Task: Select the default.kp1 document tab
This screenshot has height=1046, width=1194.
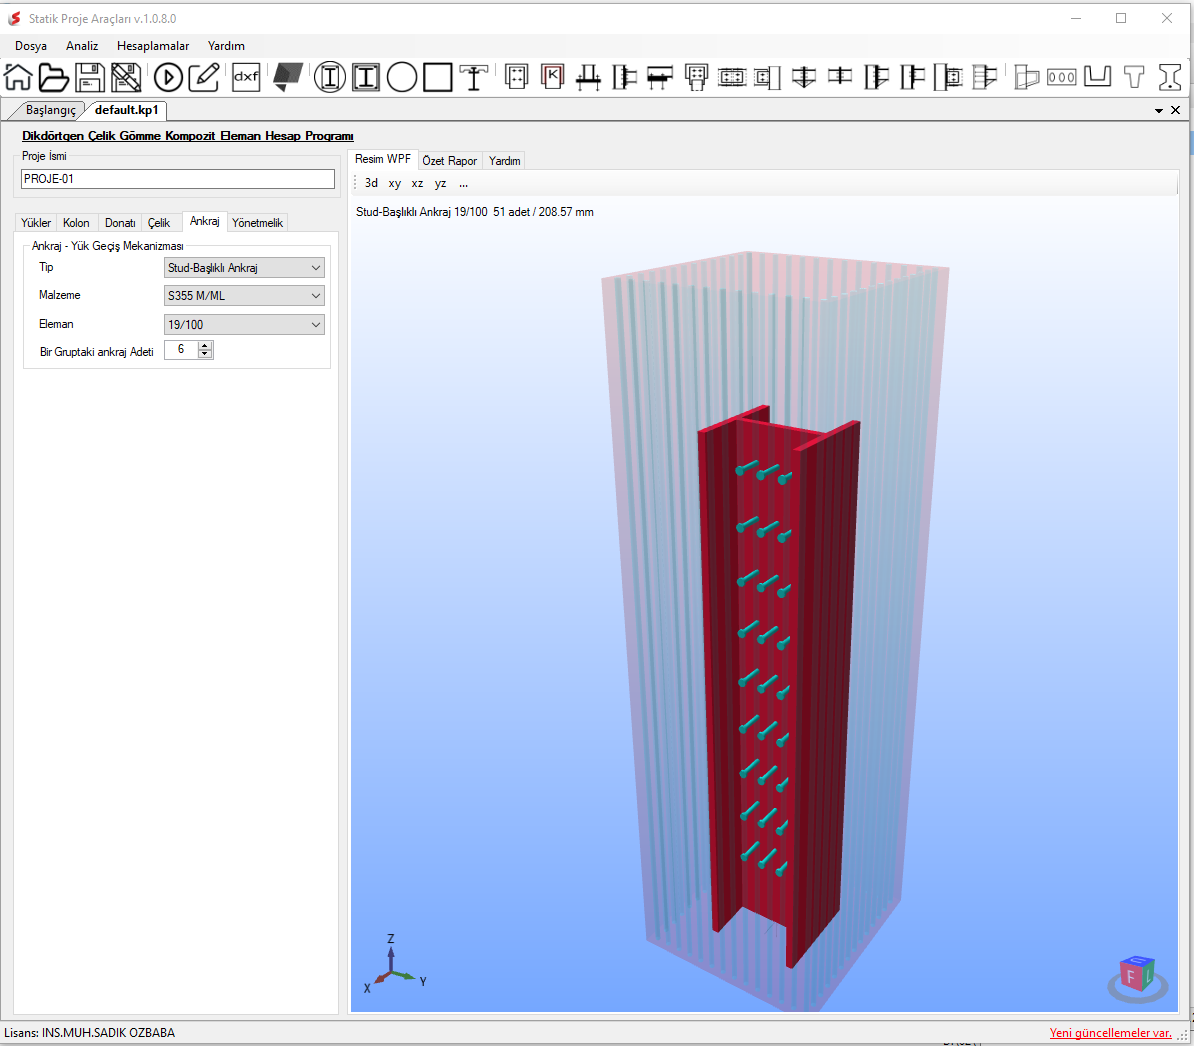Action: (126, 110)
